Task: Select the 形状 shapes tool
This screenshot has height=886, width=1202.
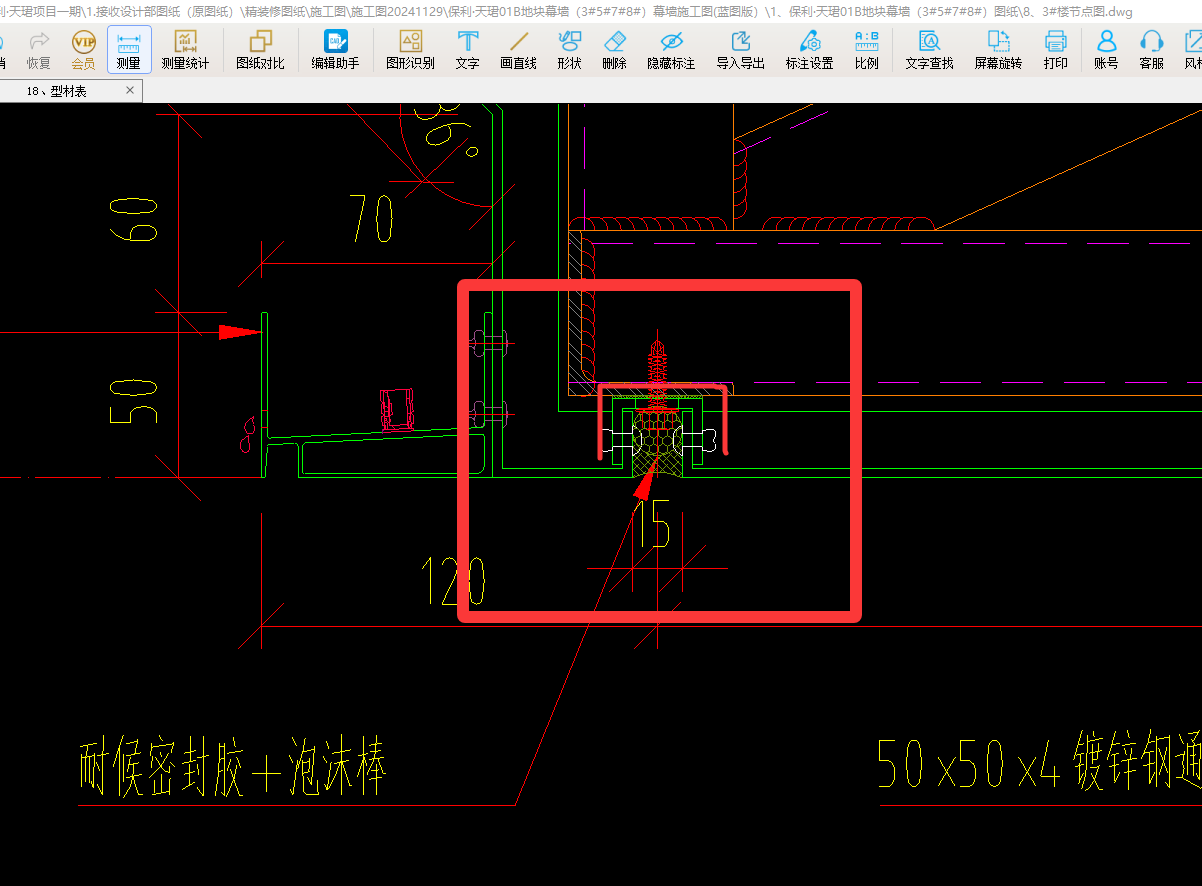Action: (x=569, y=50)
